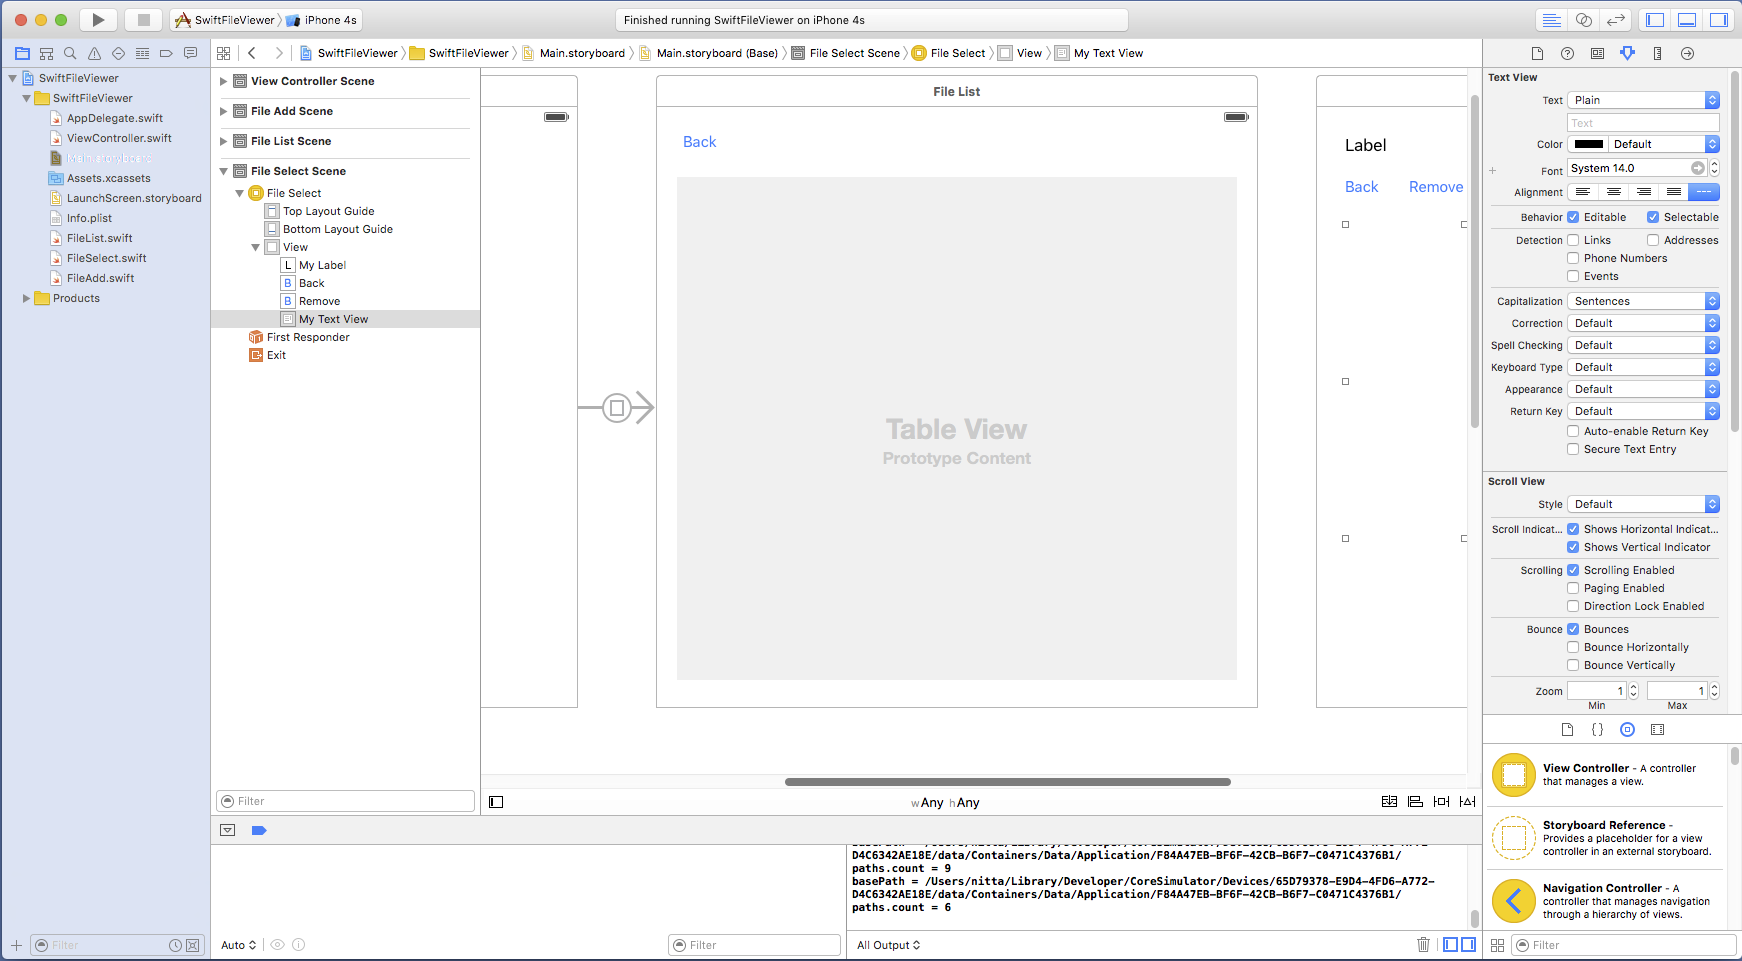Viewport: 1742px width, 961px height.
Task: Open the Keyboard Type dropdown
Action: click(1642, 367)
